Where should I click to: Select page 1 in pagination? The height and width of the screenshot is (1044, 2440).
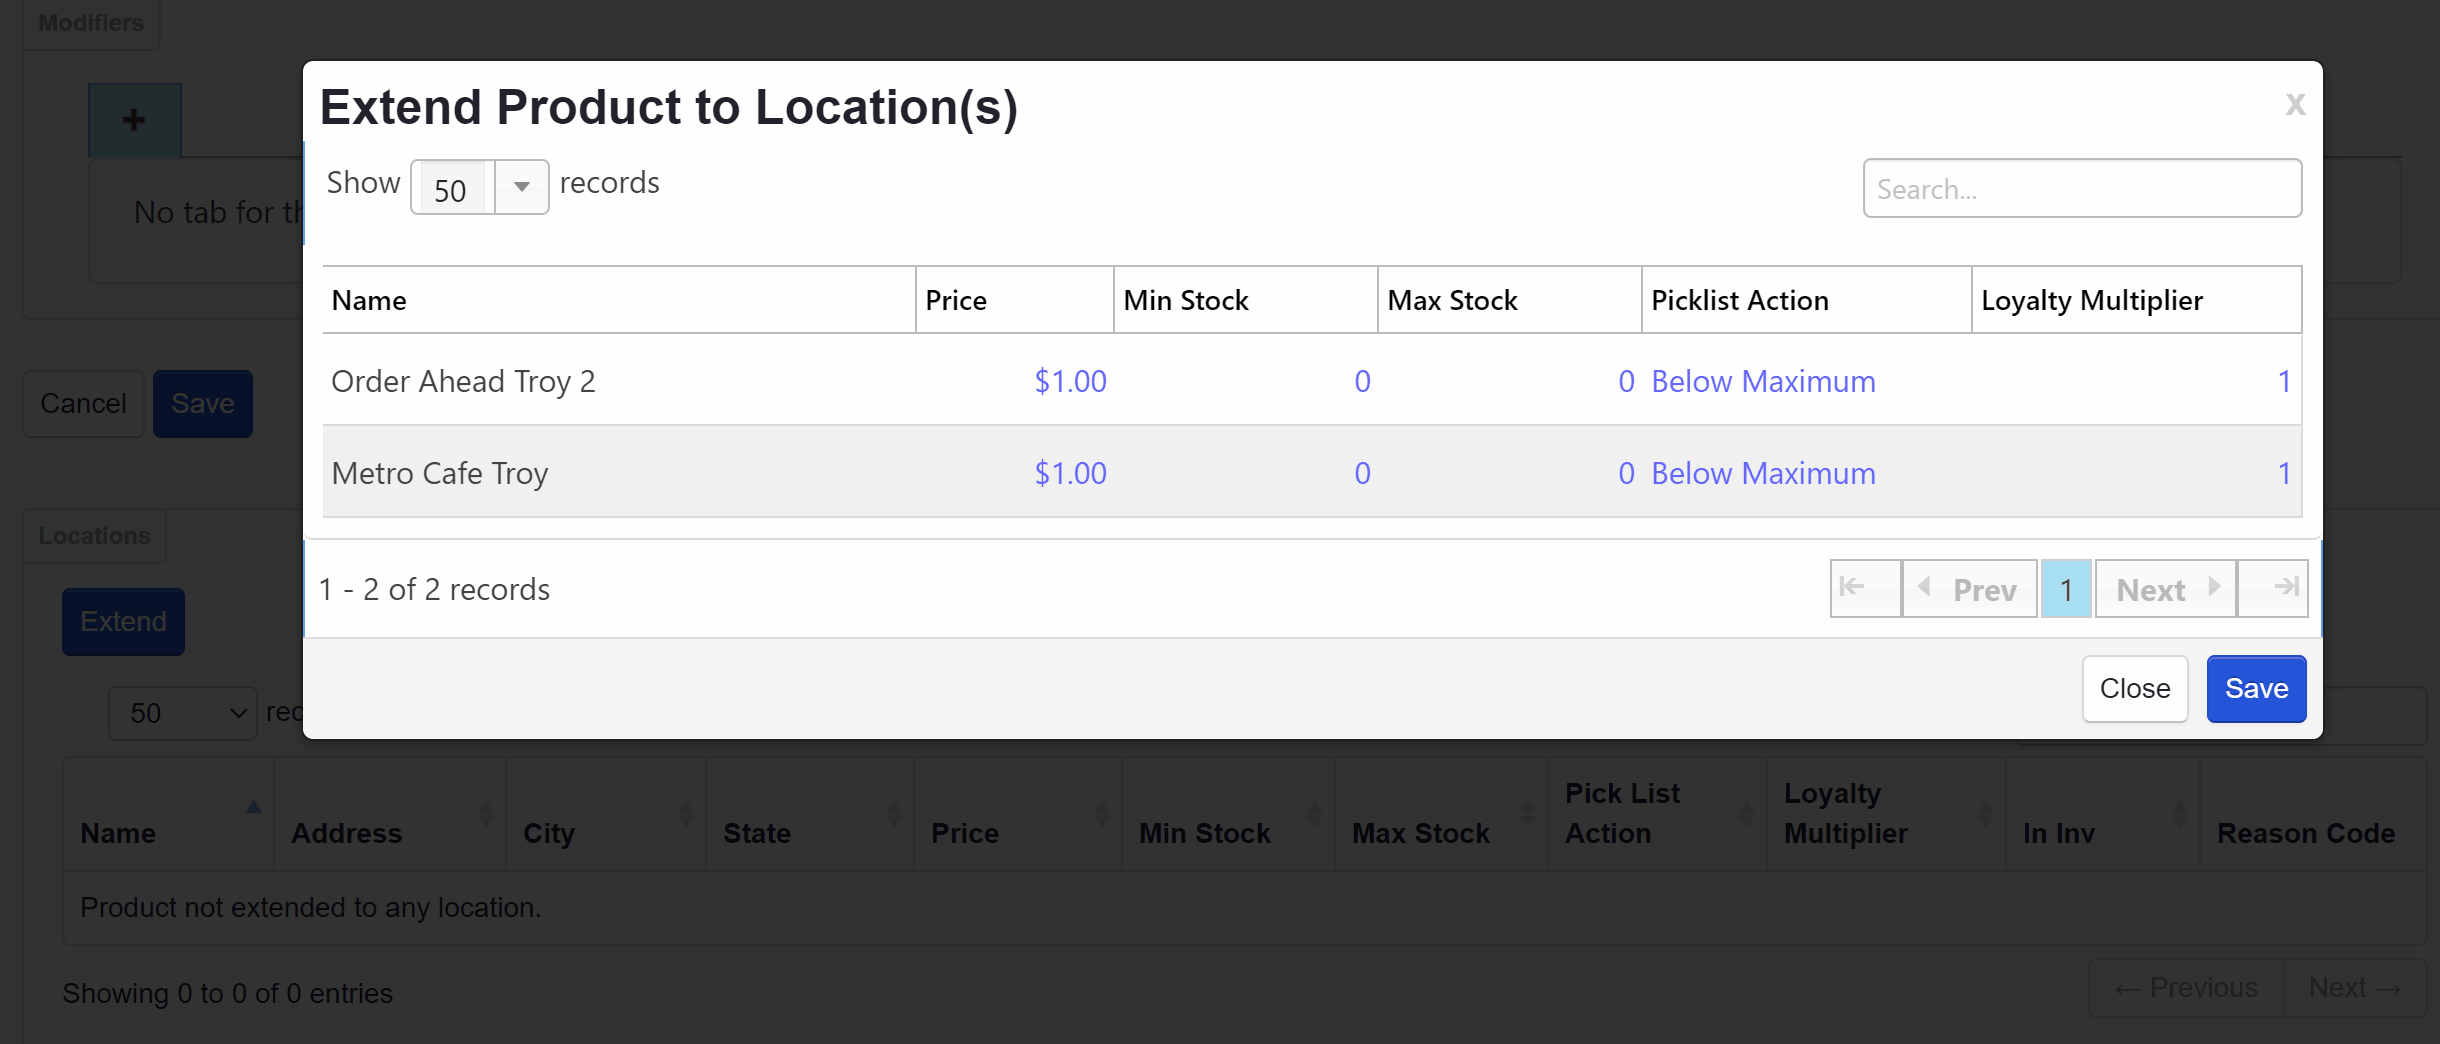point(2065,589)
